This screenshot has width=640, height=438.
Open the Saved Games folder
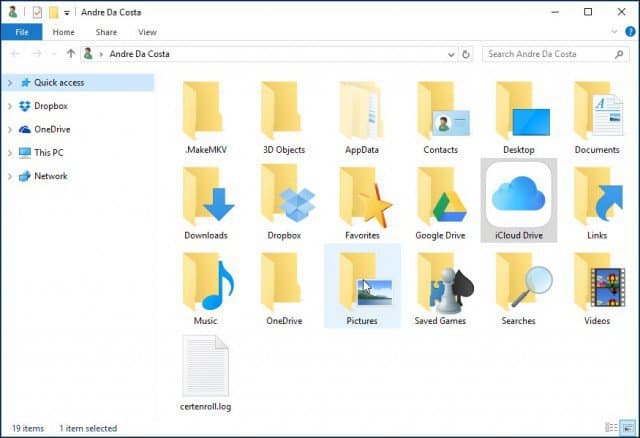pos(440,289)
